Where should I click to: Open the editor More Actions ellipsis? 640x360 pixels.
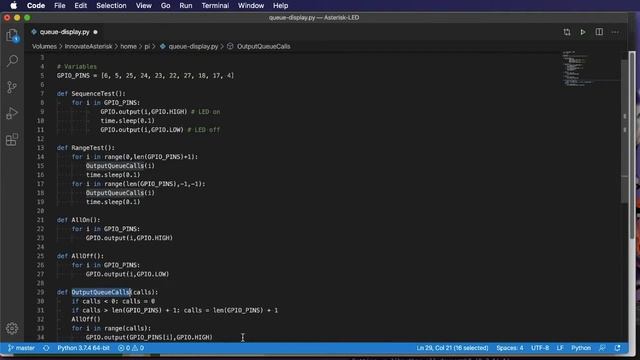[x=615, y=32]
